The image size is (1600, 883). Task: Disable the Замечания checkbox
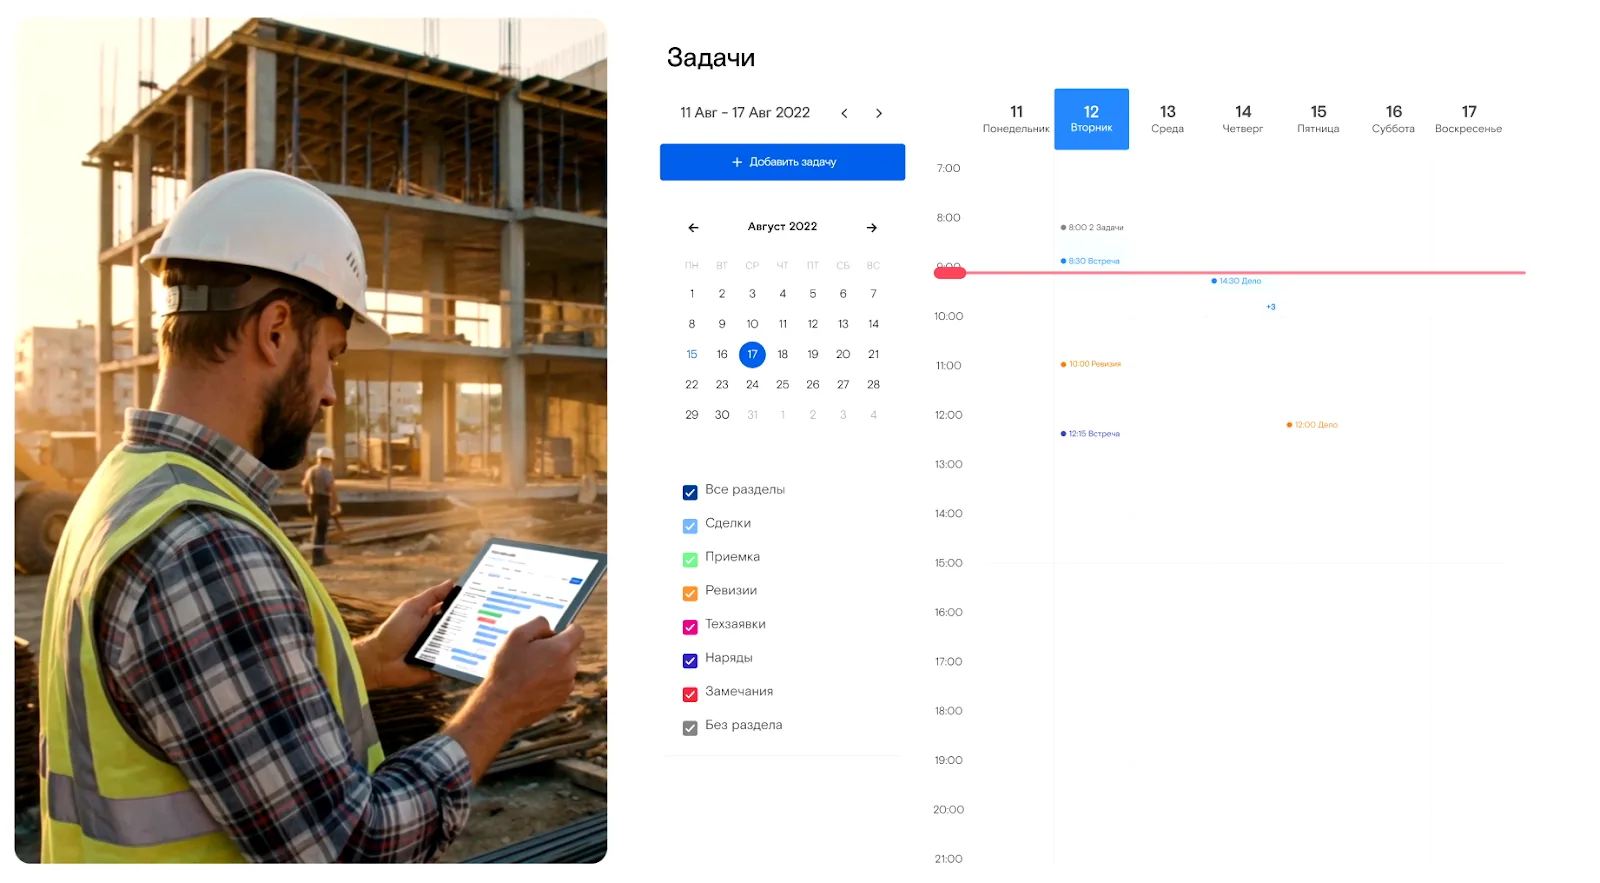690,694
